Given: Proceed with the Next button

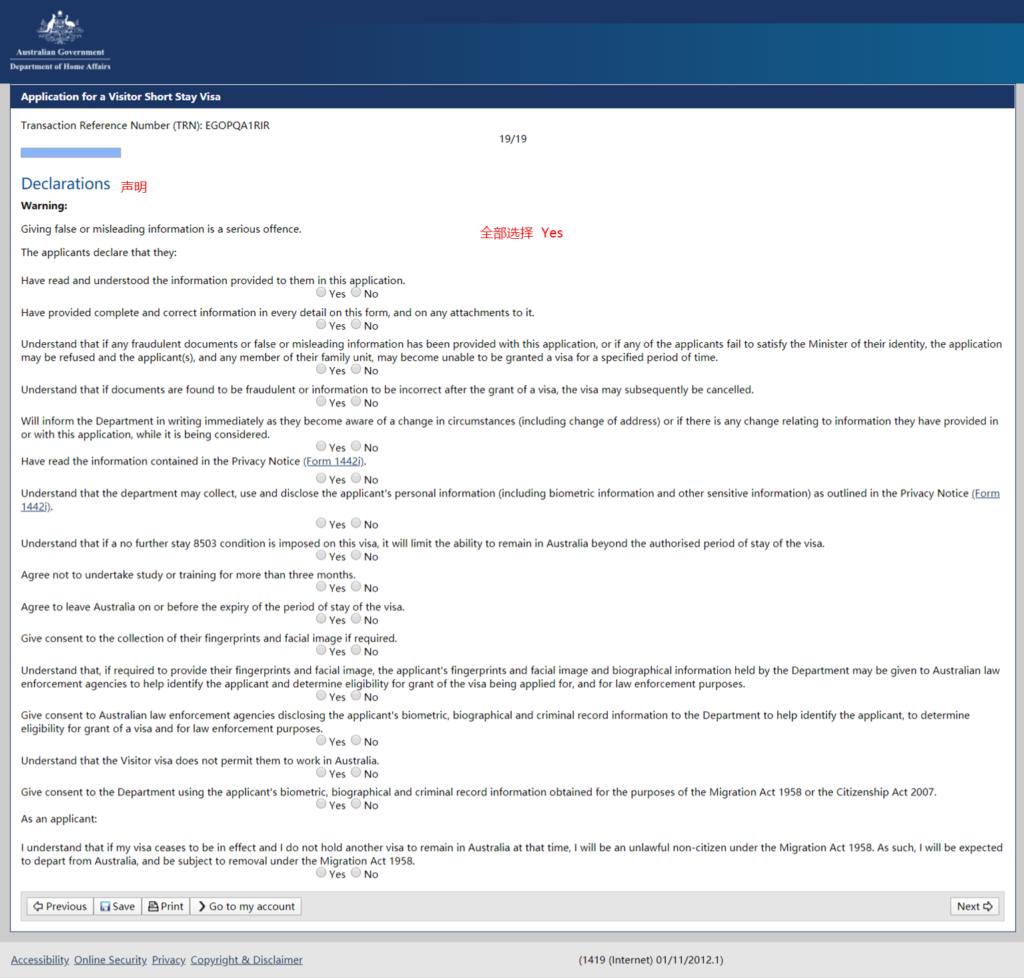Looking at the screenshot, I should click(974, 906).
